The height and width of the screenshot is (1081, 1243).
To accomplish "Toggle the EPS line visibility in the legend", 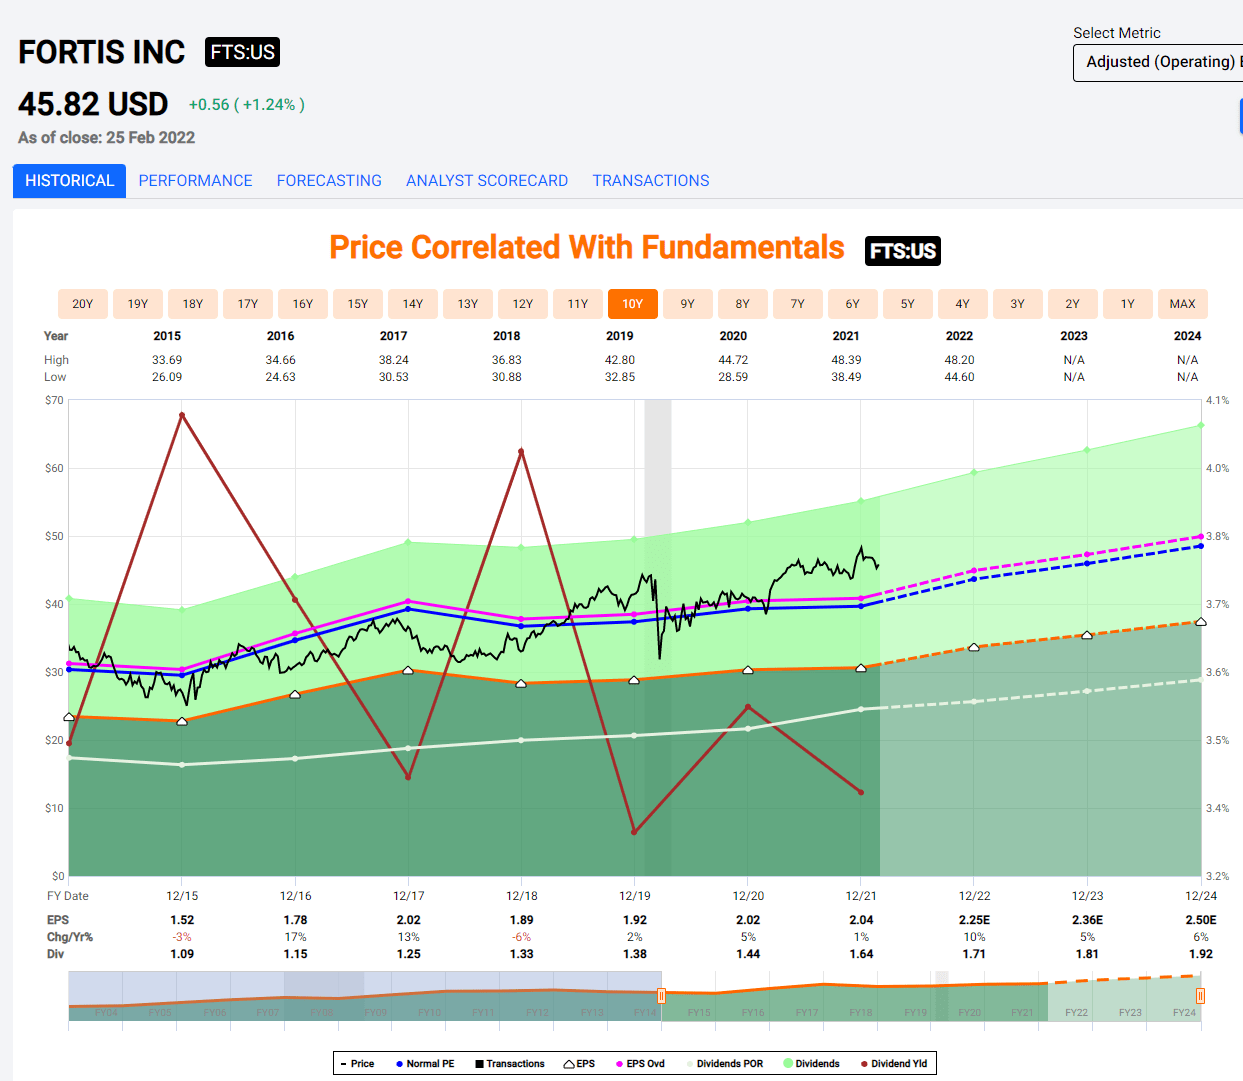I will click(x=578, y=1063).
